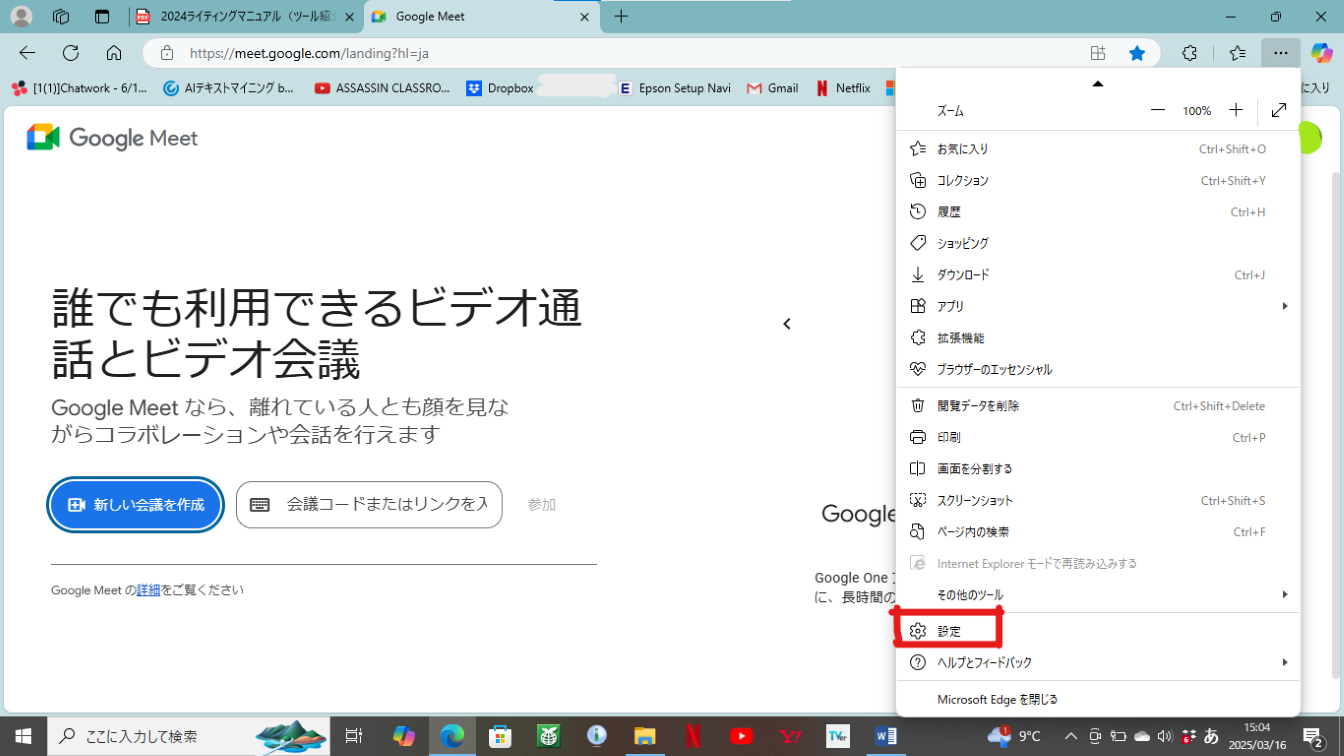
Task: Open the 詳細 link about Google Meet
Action: [148, 590]
